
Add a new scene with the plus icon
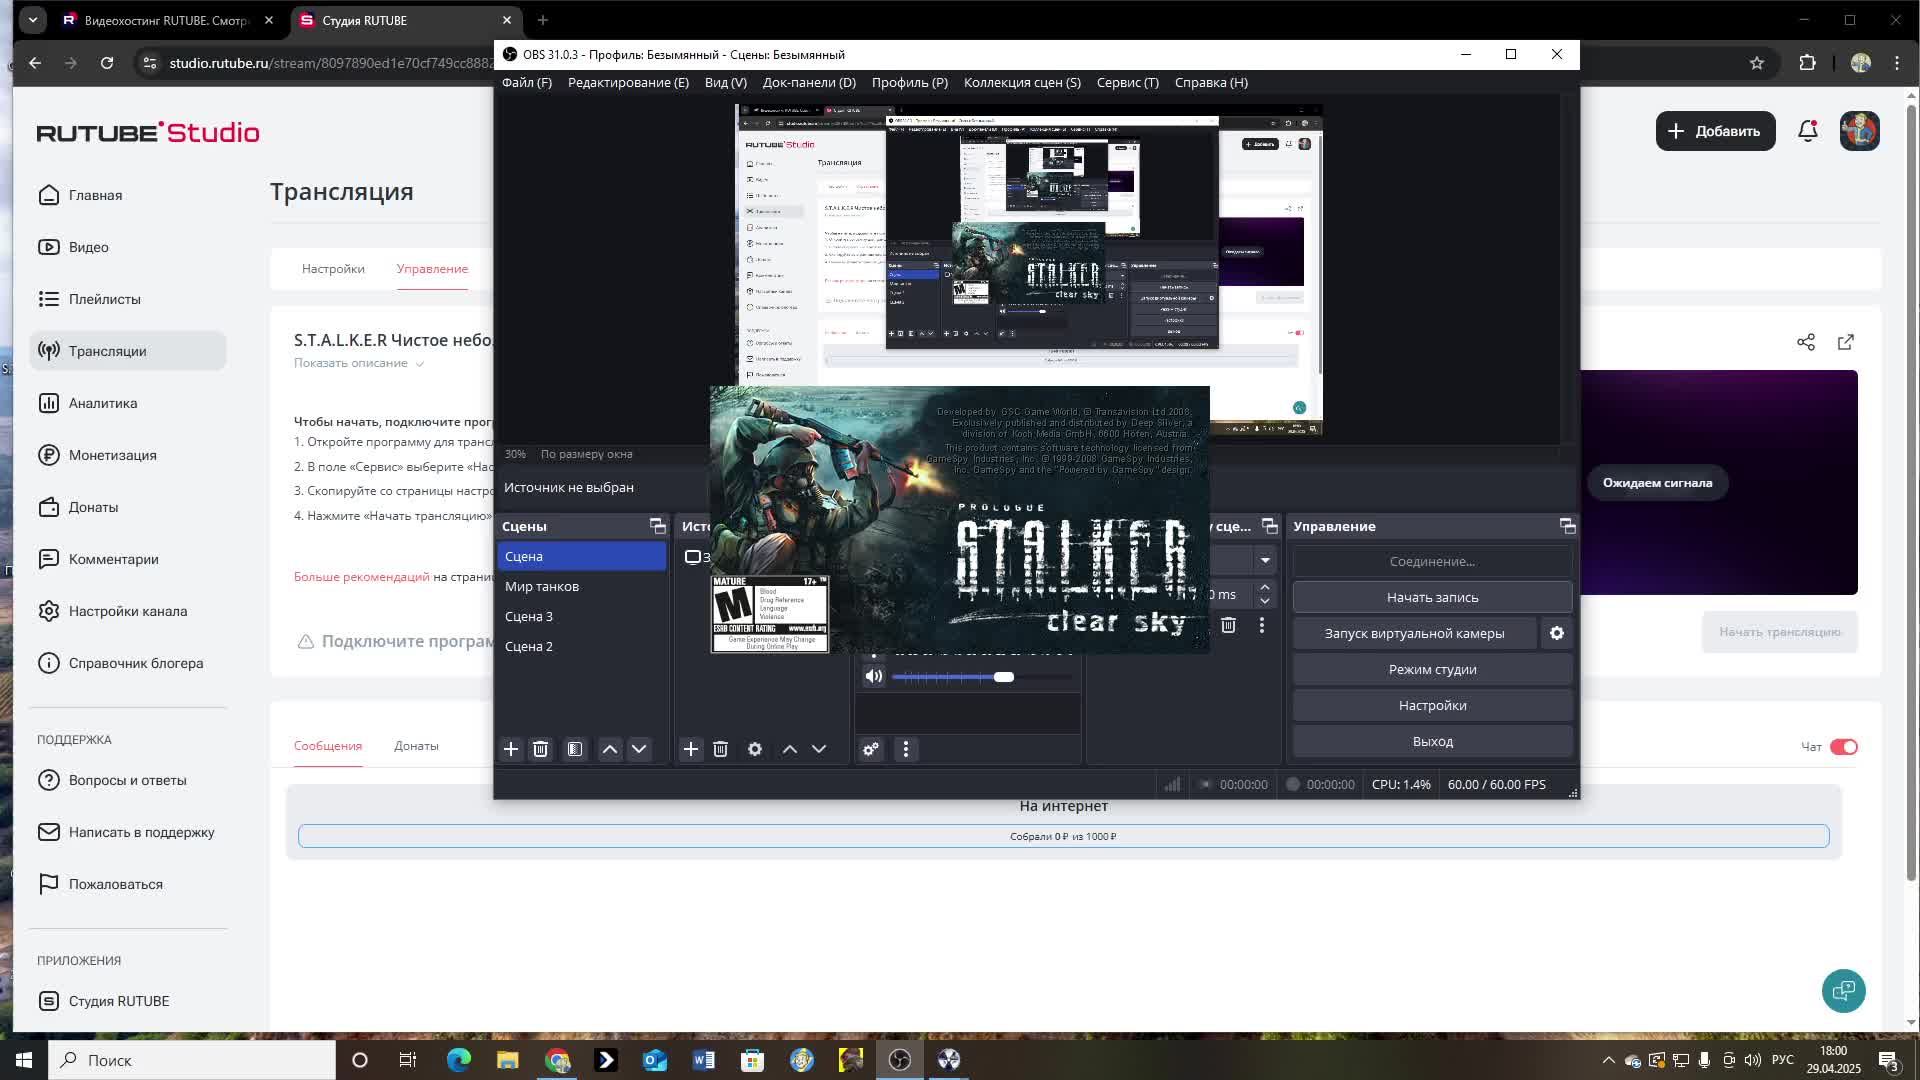pyautogui.click(x=511, y=748)
